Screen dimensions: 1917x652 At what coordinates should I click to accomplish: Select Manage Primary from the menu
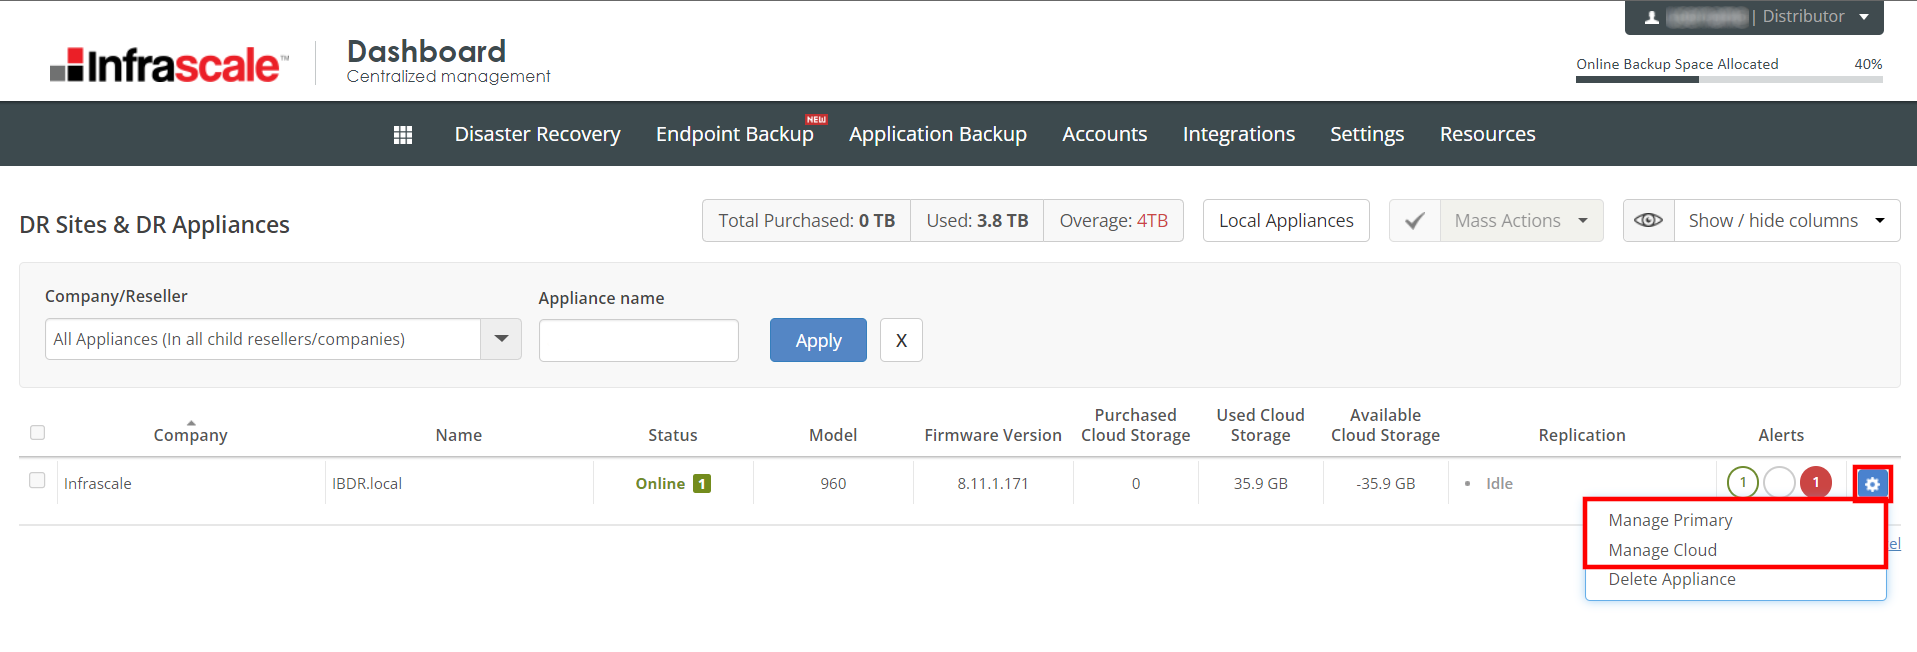click(x=1670, y=520)
